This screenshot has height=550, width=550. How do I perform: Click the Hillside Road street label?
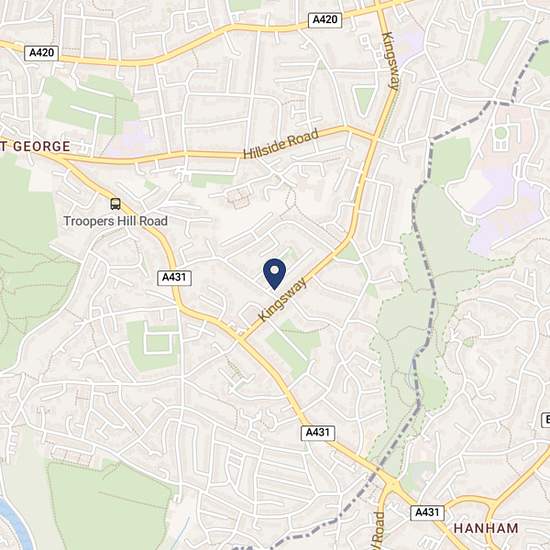(x=281, y=143)
